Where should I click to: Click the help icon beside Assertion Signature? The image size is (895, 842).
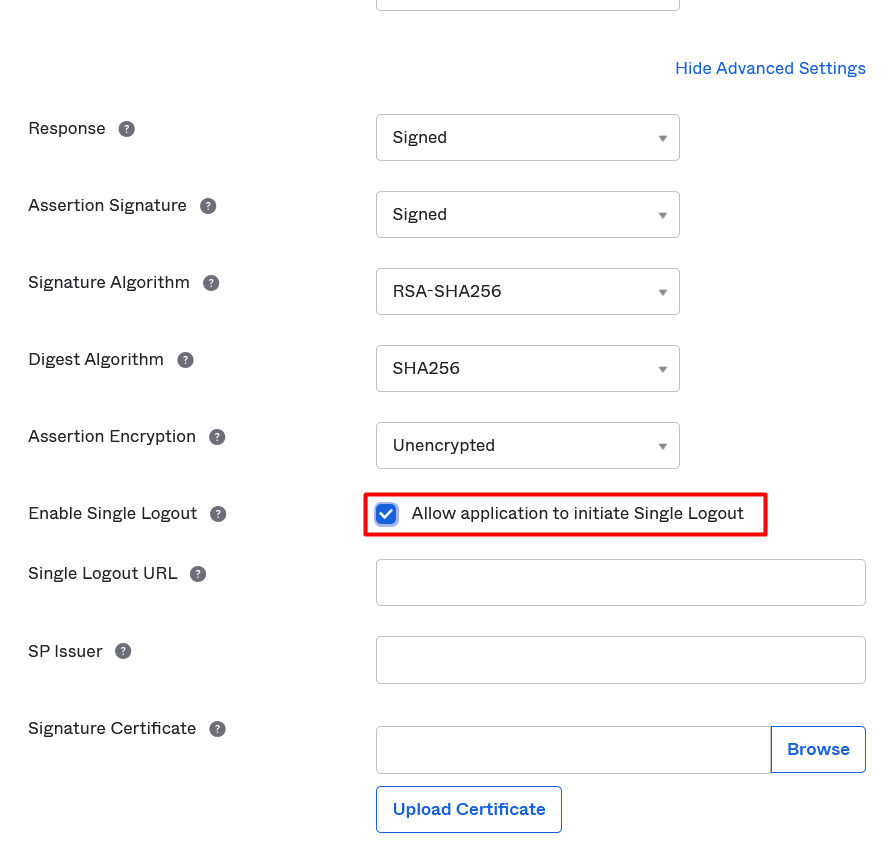pyautogui.click(x=208, y=206)
